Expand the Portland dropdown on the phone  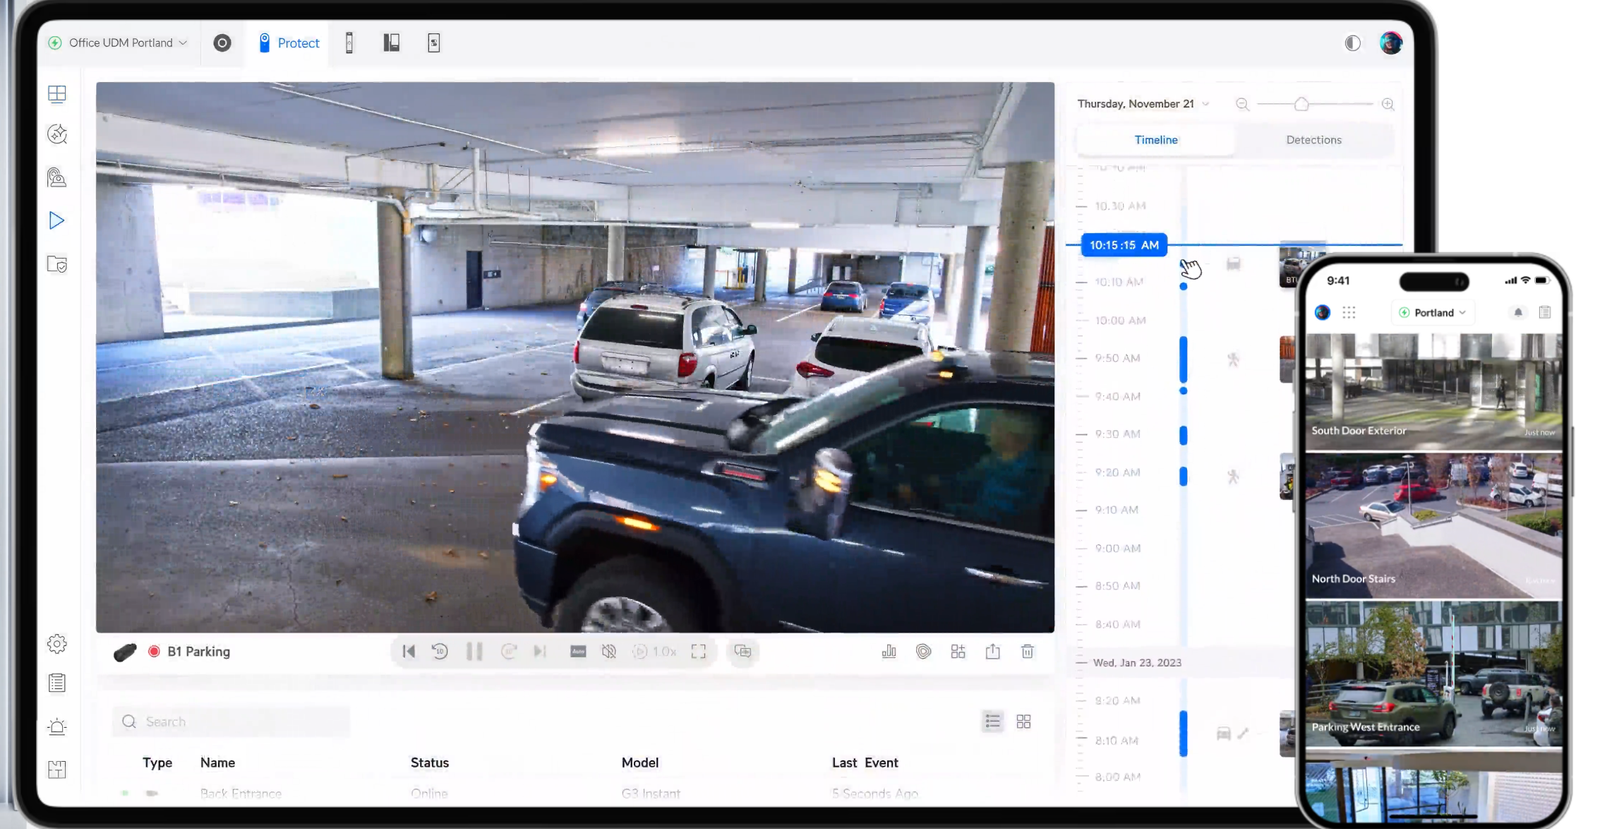1433,313
